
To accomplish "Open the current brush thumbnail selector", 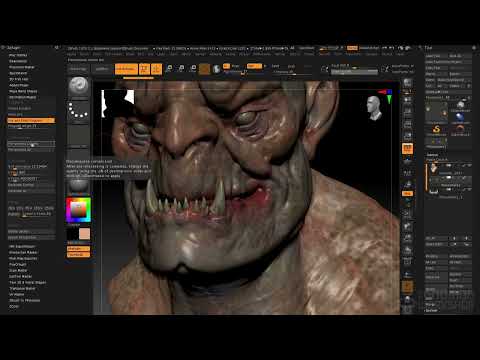I will pos(79,87).
